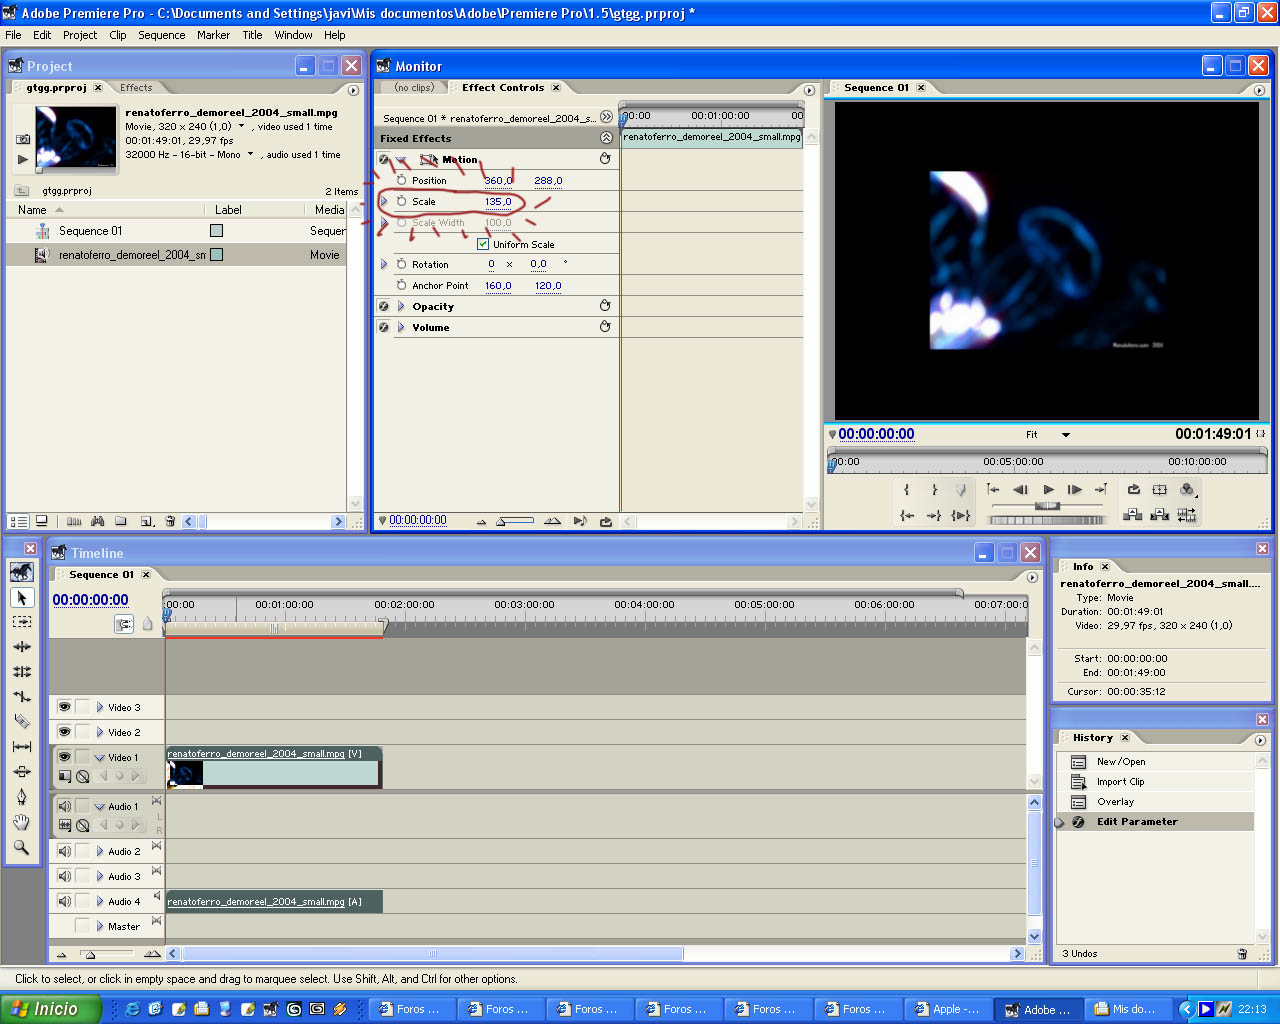Step back one frame in program monitor
The width and height of the screenshot is (1280, 1024).
(x=1020, y=490)
